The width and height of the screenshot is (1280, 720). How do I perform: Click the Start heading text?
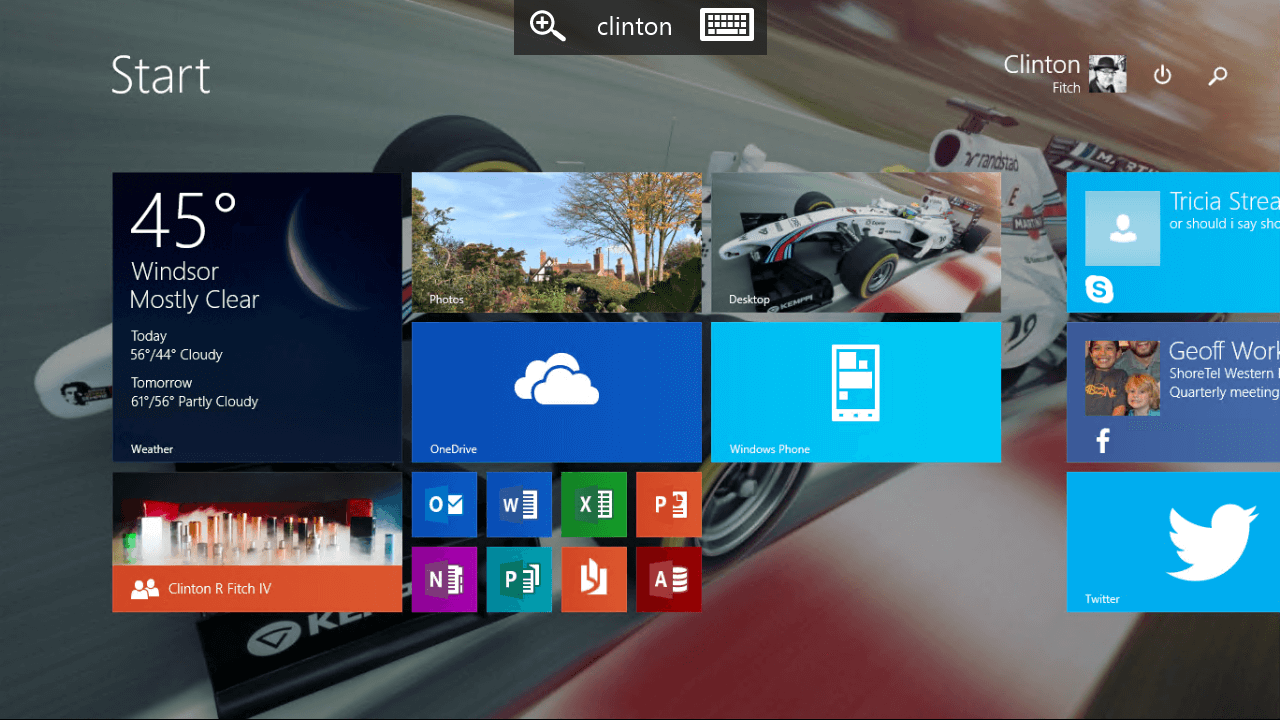coord(161,75)
